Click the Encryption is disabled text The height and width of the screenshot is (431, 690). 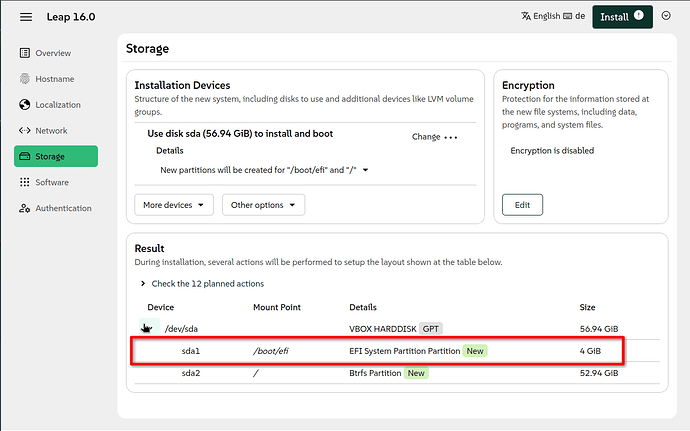point(552,151)
